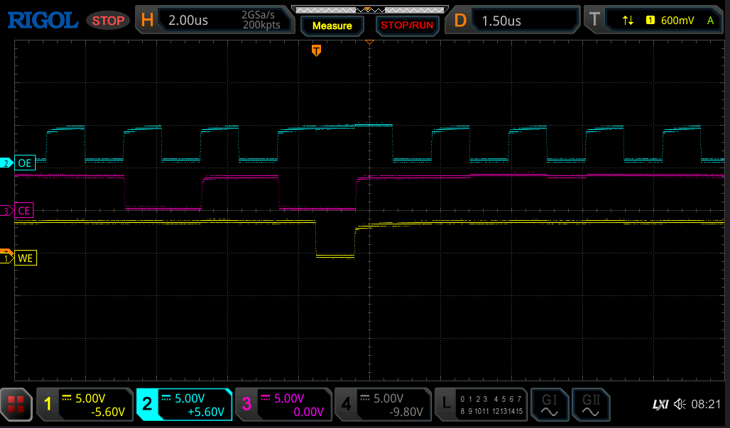This screenshot has width=730, height=428.
Task: Click the memory waveform position bar at top
Action: click(370, 9)
